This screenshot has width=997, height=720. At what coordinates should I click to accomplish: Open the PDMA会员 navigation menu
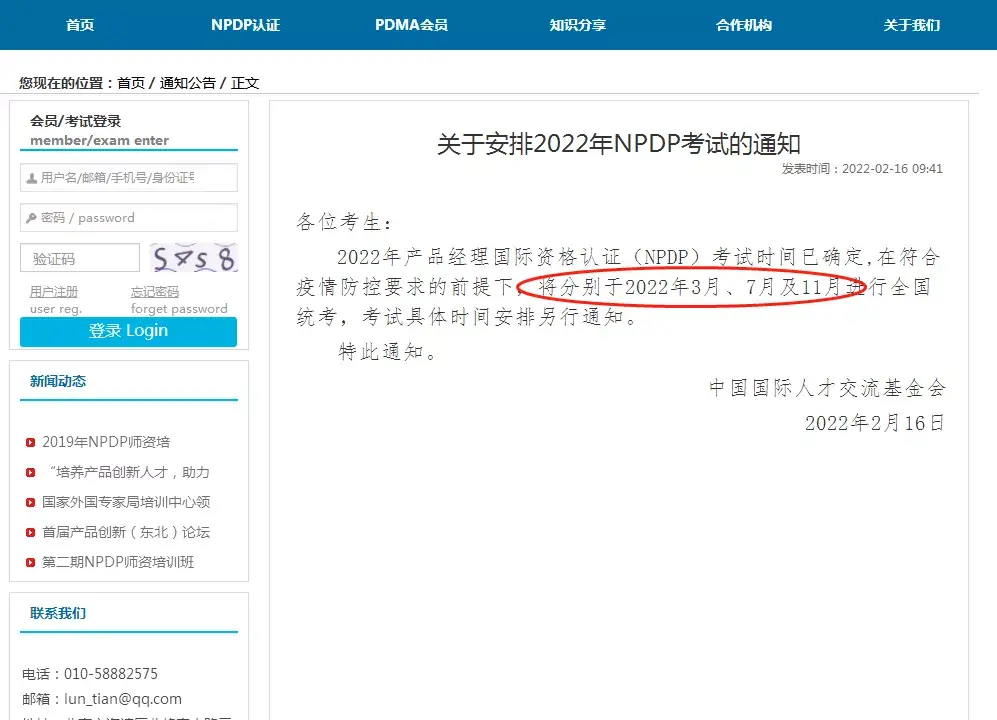point(412,24)
